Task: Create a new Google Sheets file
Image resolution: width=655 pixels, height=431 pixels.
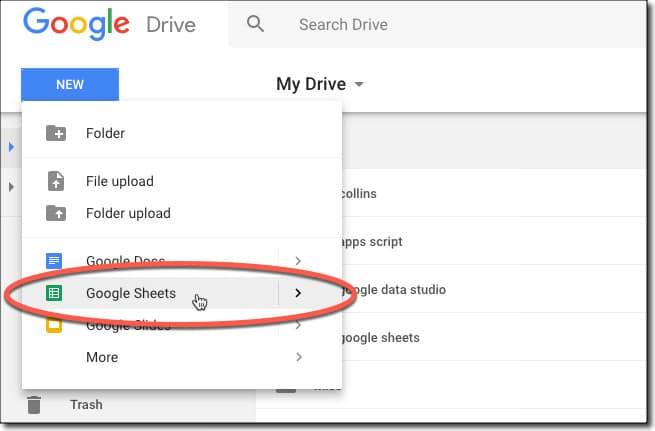Action: (x=131, y=293)
